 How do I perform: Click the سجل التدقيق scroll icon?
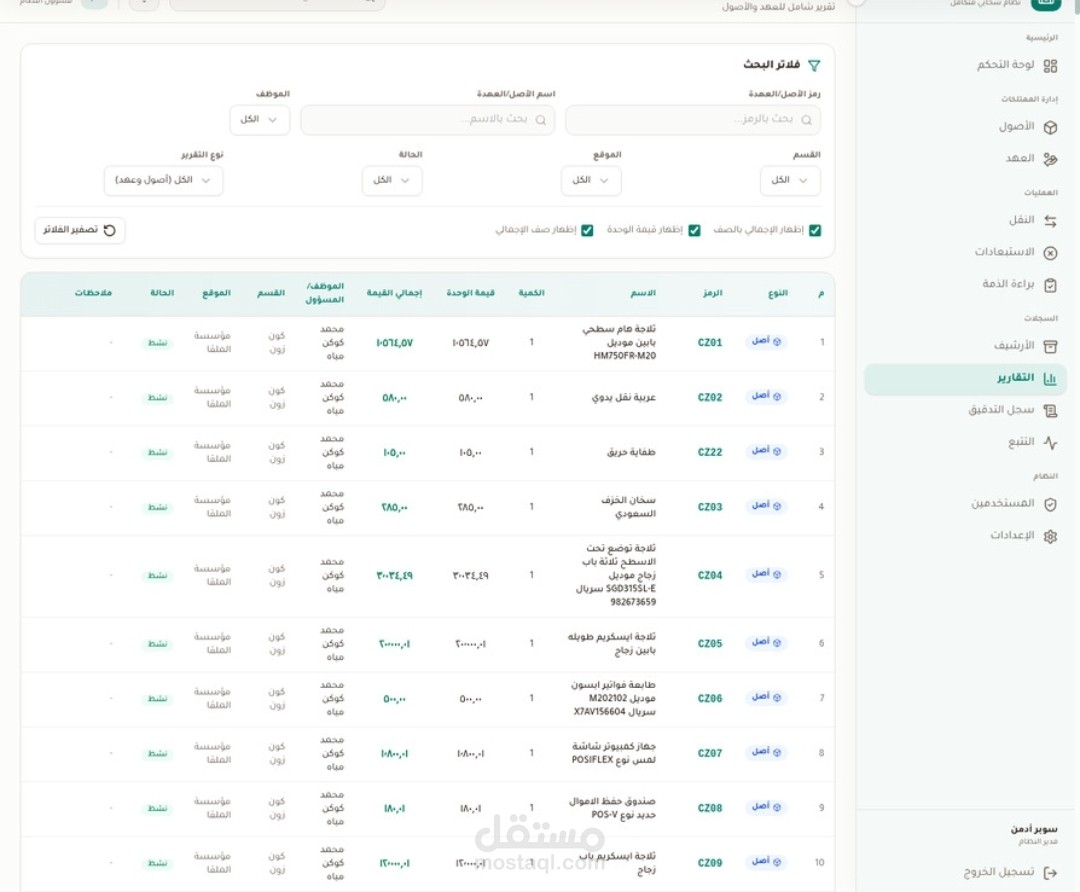point(1050,411)
